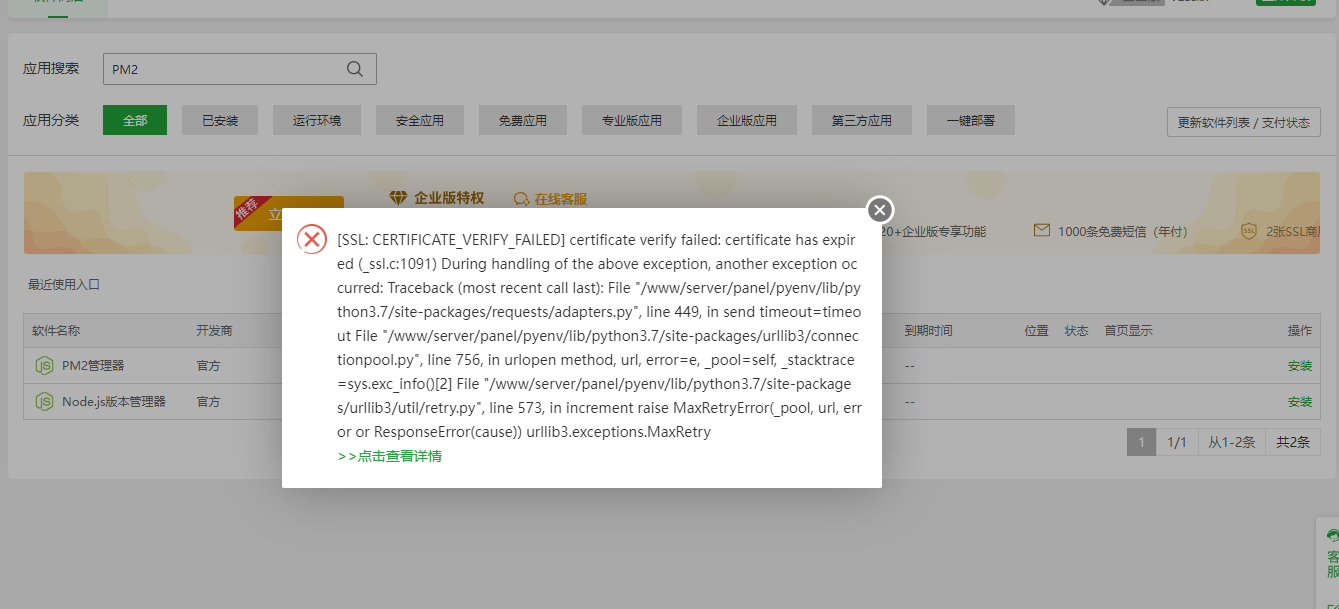The image size is (1339, 609).
Task: Switch to the 企业版应用 category
Action: point(747,120)
